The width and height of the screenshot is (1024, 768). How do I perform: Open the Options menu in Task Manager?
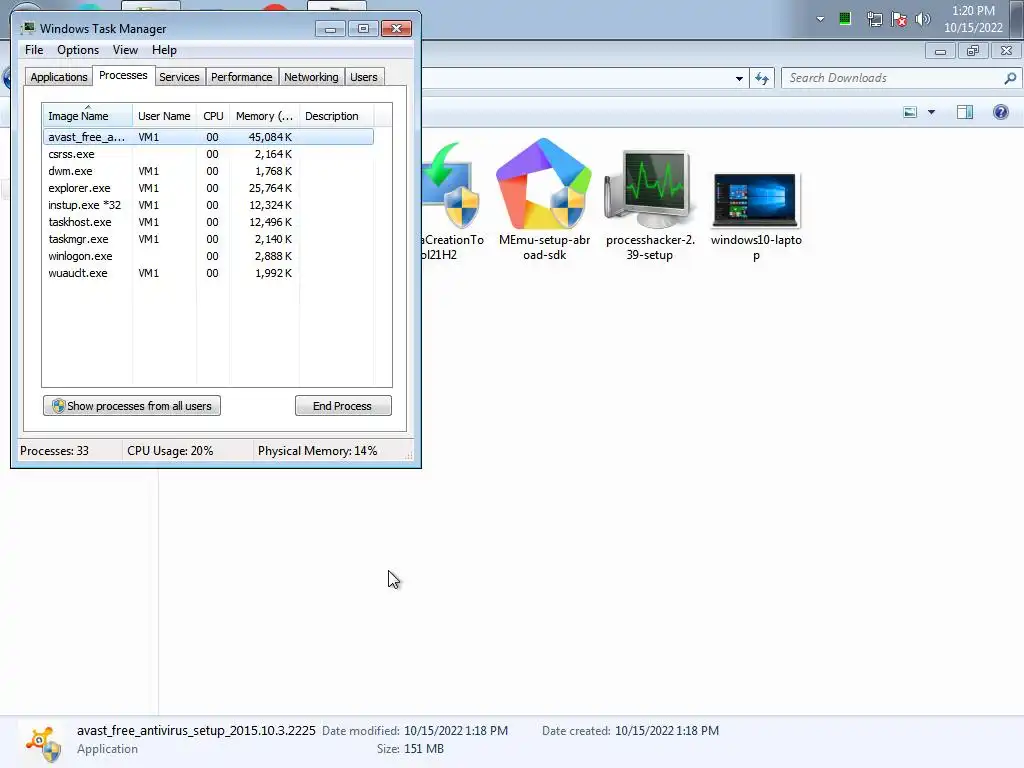click(78, 50)
